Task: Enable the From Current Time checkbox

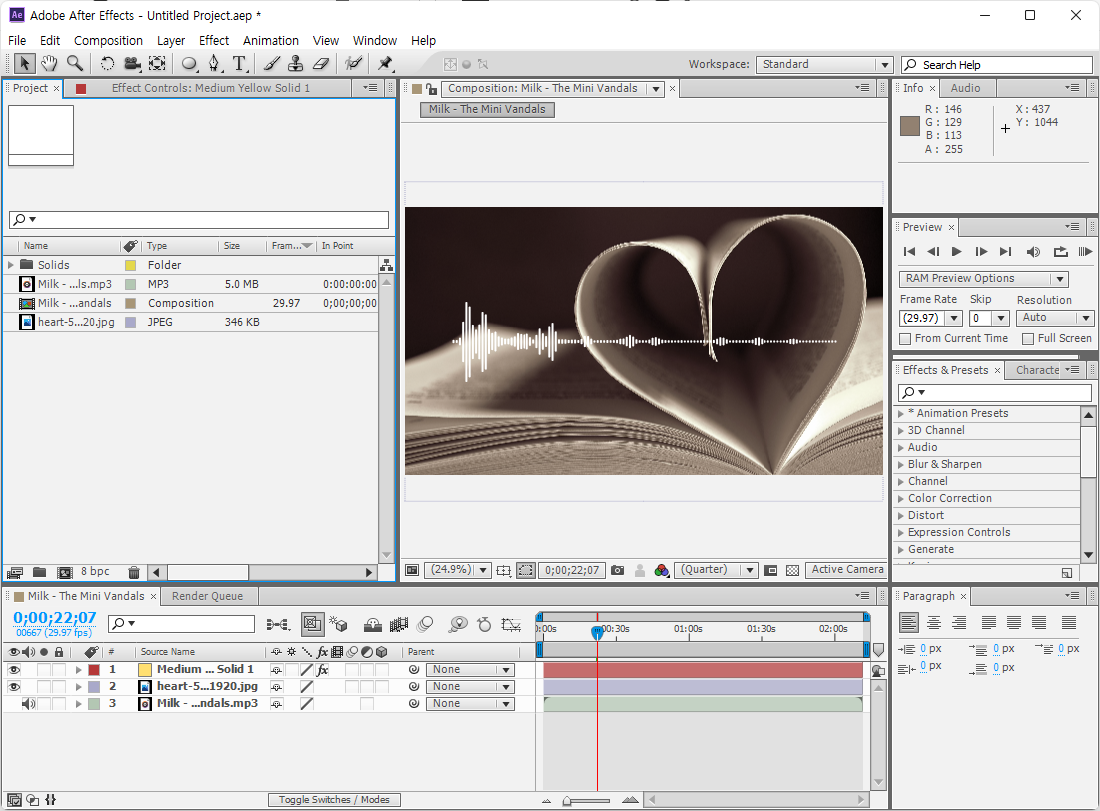Action: point(905,339)
